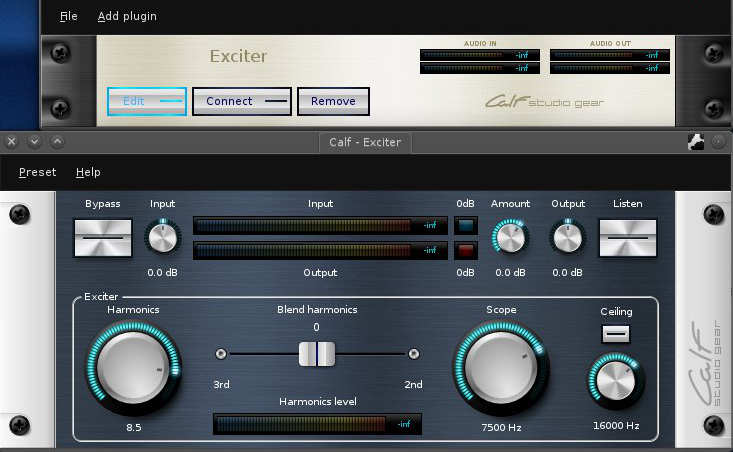Click the Scope frequency knob
The image size is (733, 452).
pyautogui.click(x=501, y=368)
